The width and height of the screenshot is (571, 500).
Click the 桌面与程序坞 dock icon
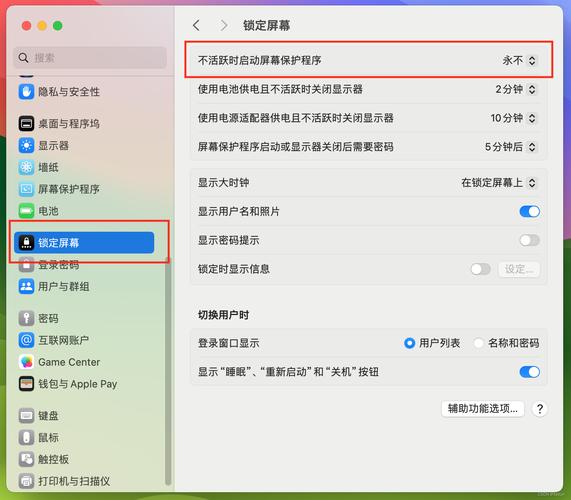coord(26,123)
